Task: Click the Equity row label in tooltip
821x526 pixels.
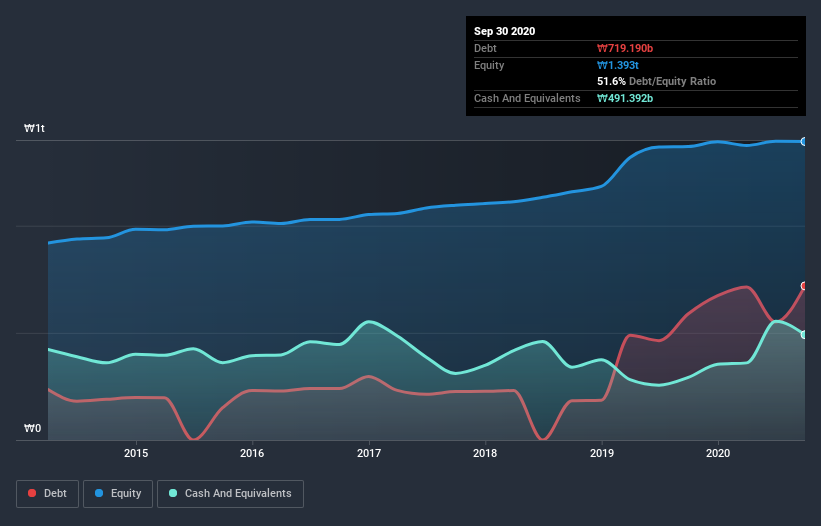Action: point(489,65)
